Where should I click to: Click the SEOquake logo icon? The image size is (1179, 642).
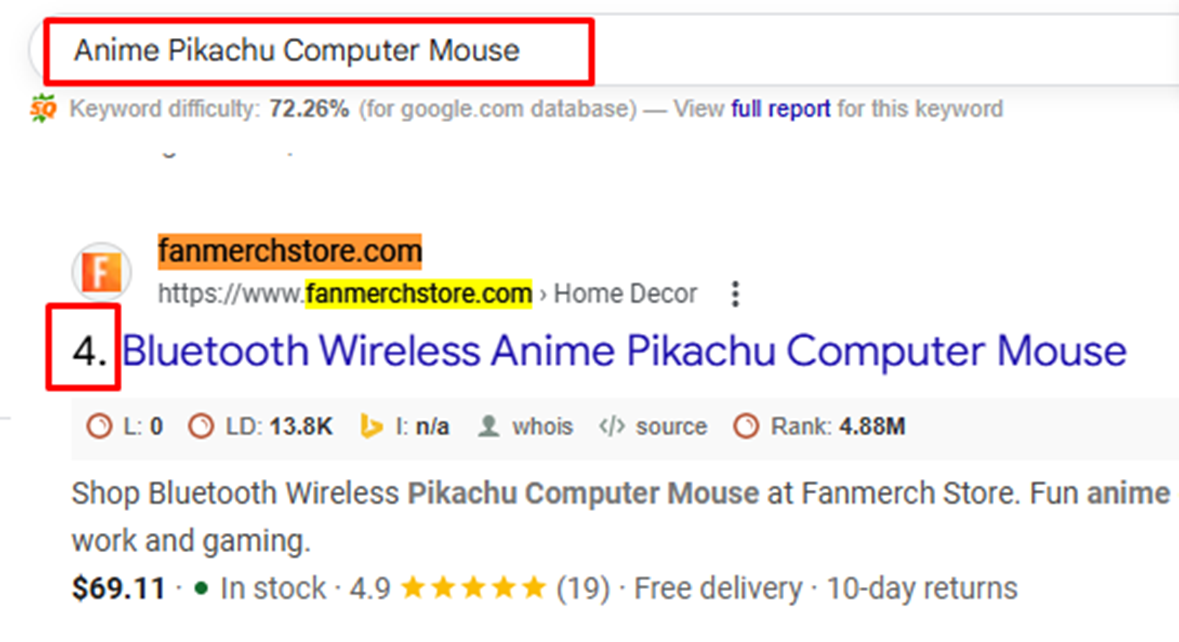[43, 109]
